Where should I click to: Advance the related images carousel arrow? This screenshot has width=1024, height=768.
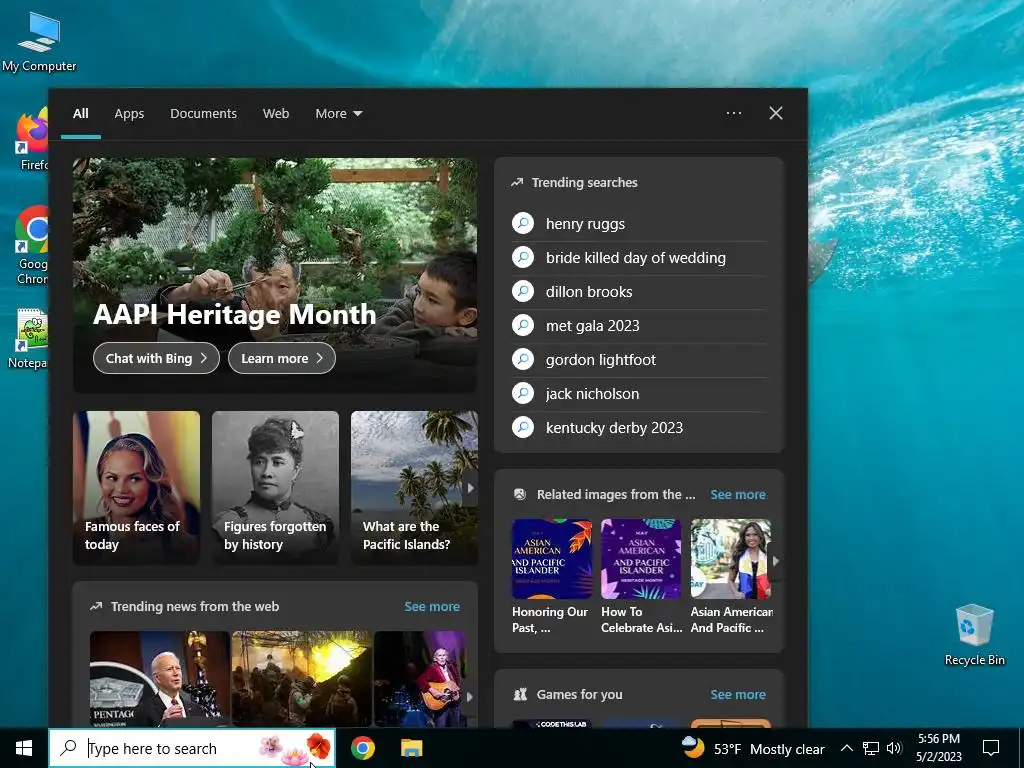point(776,560)
